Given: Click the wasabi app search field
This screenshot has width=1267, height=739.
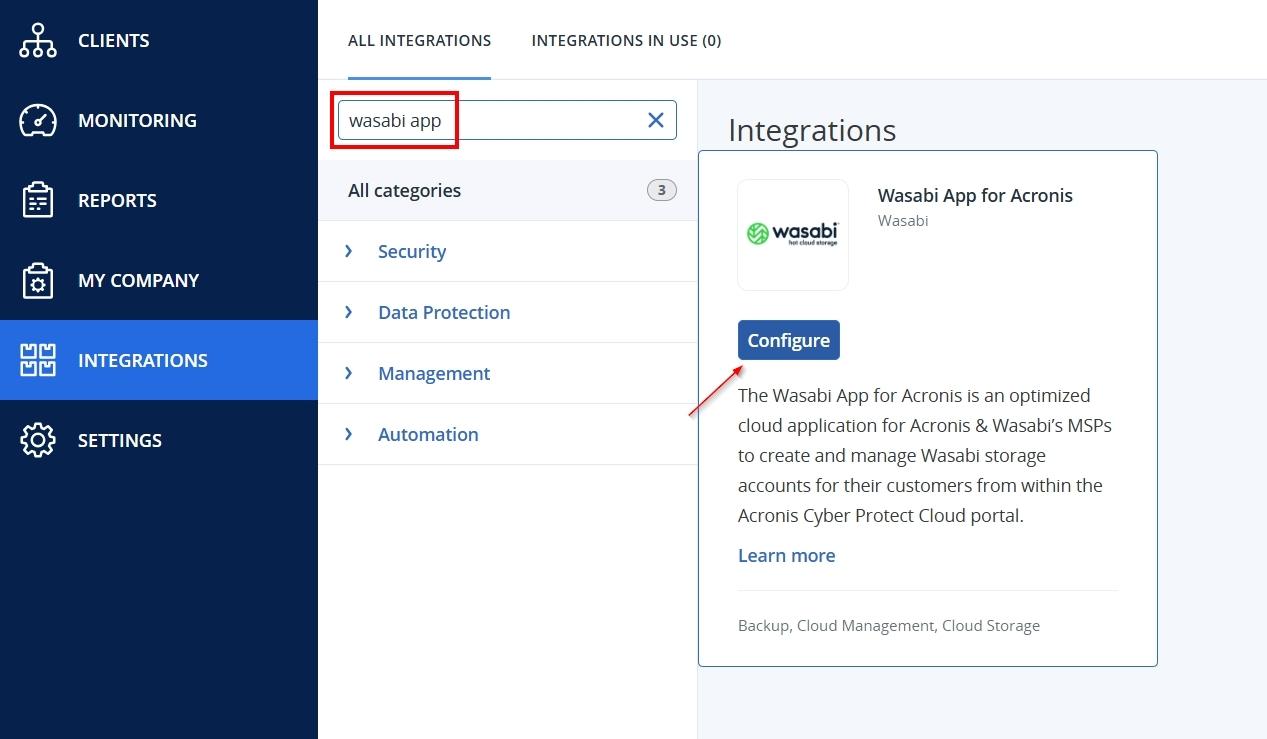Looking at the screenshot, I should pos(507,120).
